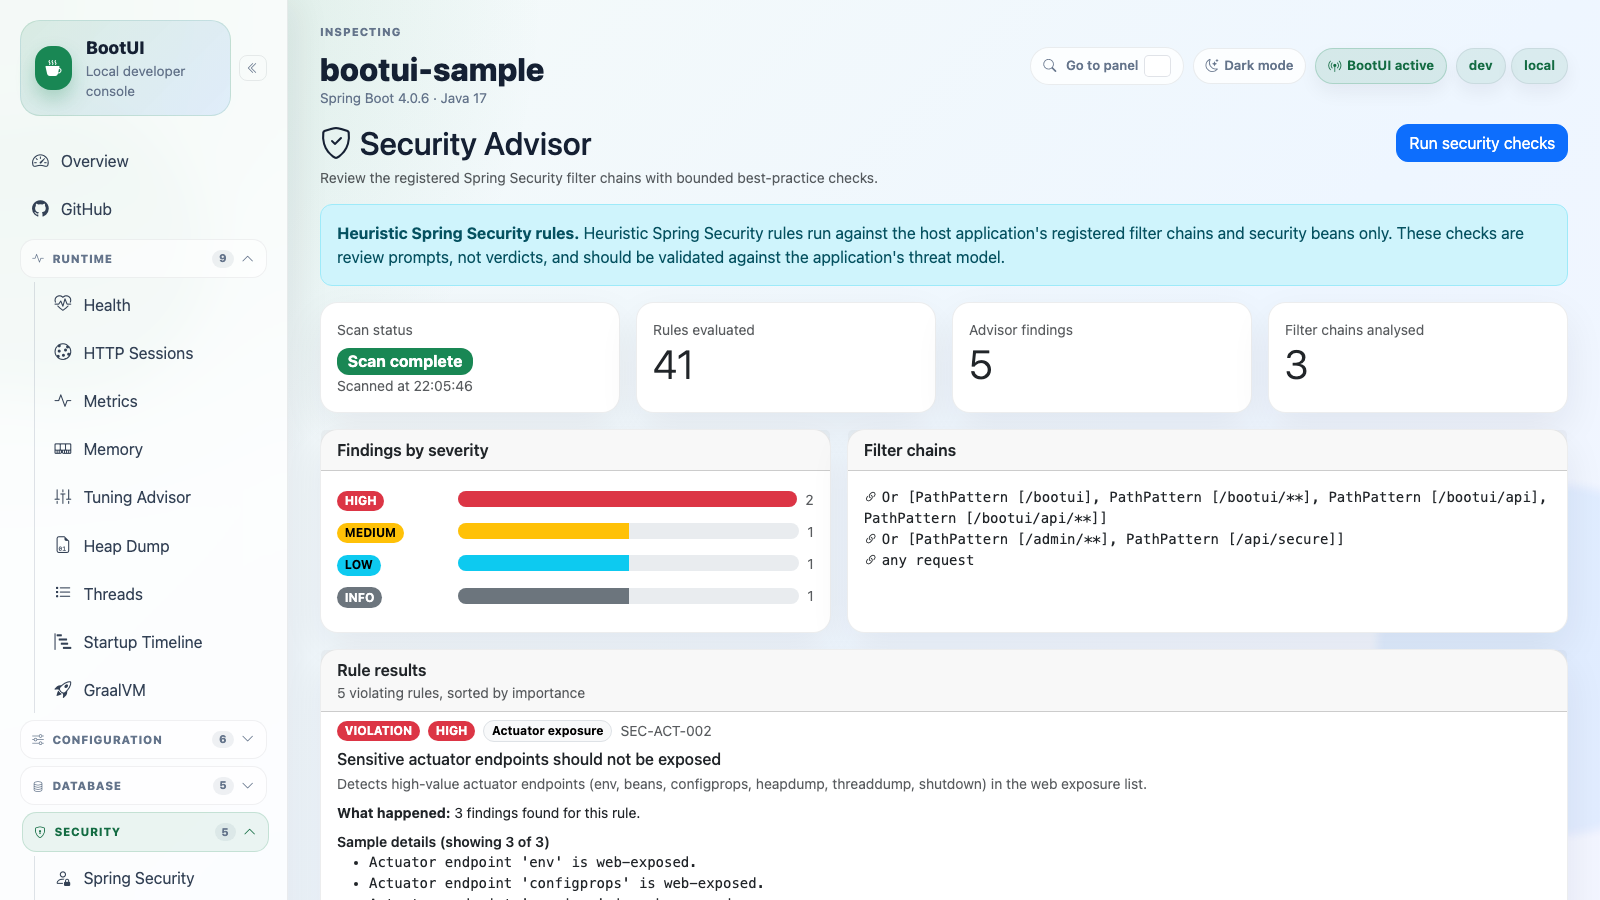Viewport: 1600px width, 900px height.
Task: Click the search magnifier in Go to panel
Action: point(1050,65)
